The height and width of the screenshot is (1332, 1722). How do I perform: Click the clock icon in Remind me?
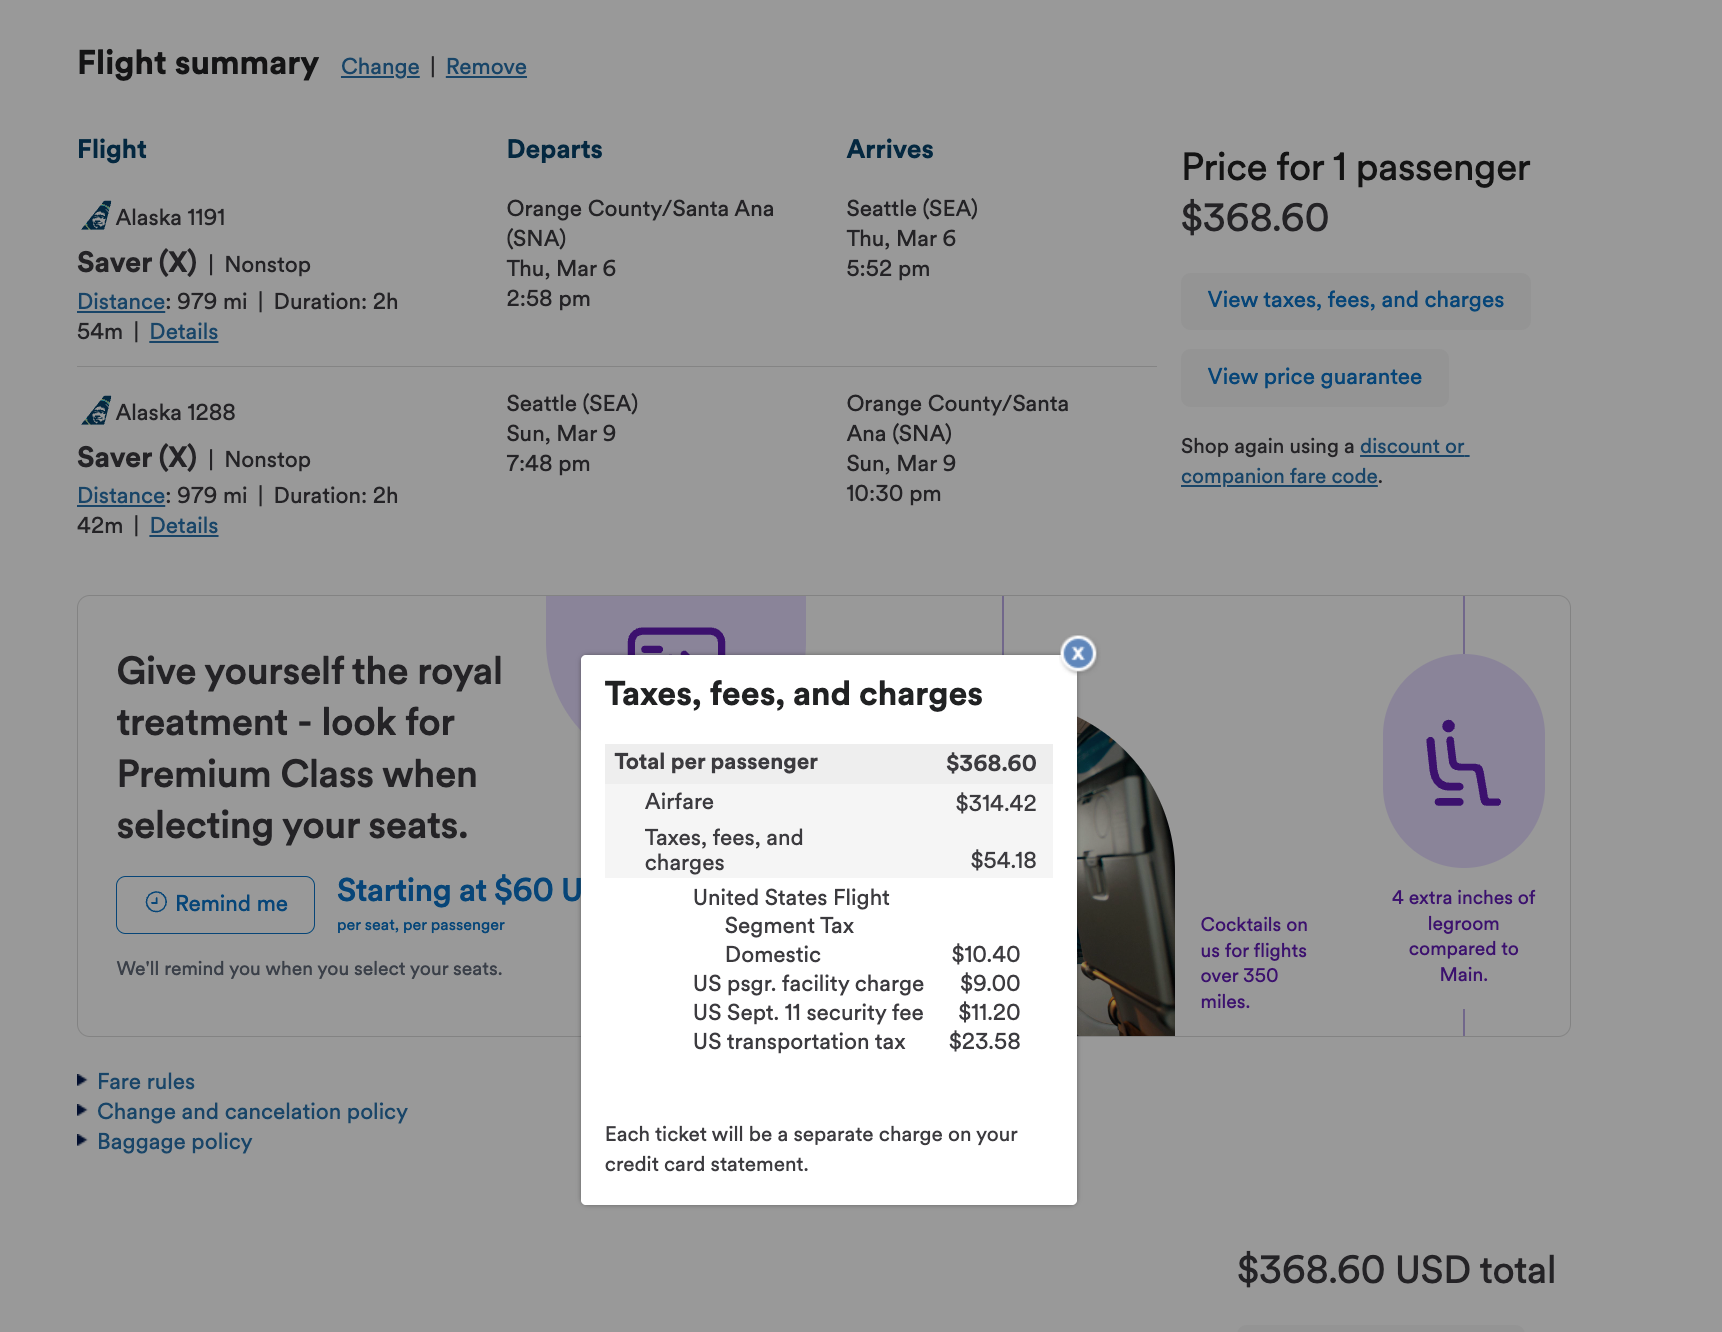(156, 902)
